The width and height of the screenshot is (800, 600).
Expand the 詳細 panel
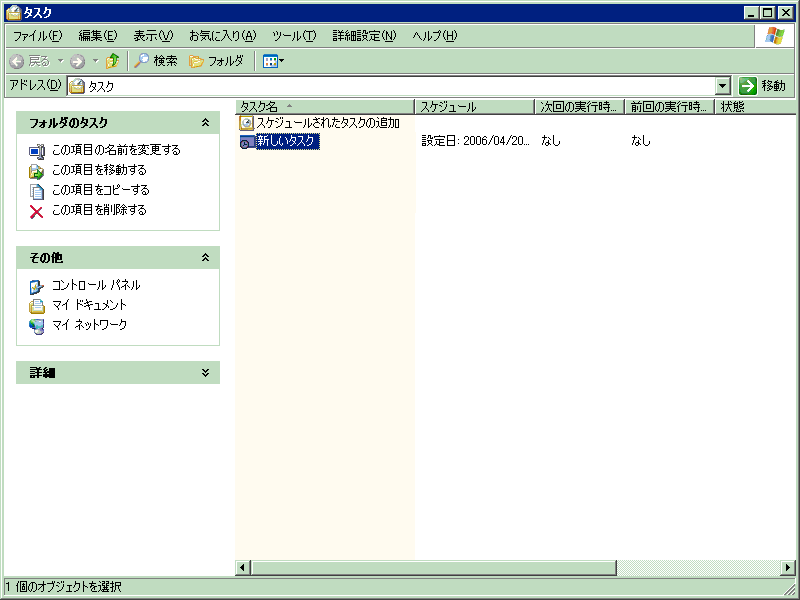coord(205,372)
